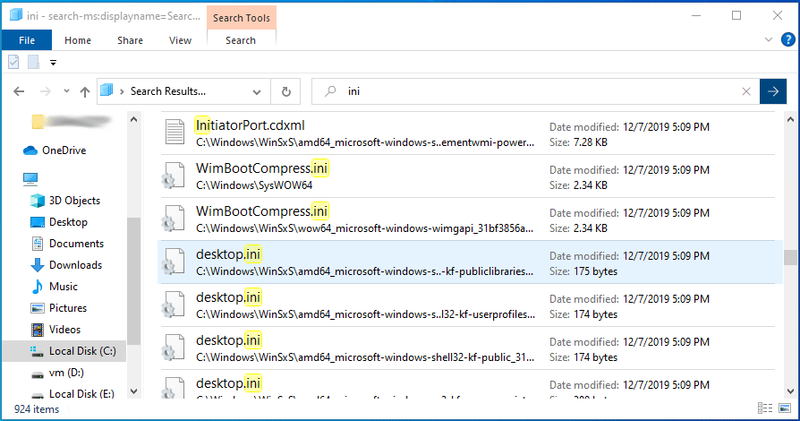This screenshot has height=421, width=800.
Task: Select desktop.ini sized 175 bytes
Action: (470, 262)
